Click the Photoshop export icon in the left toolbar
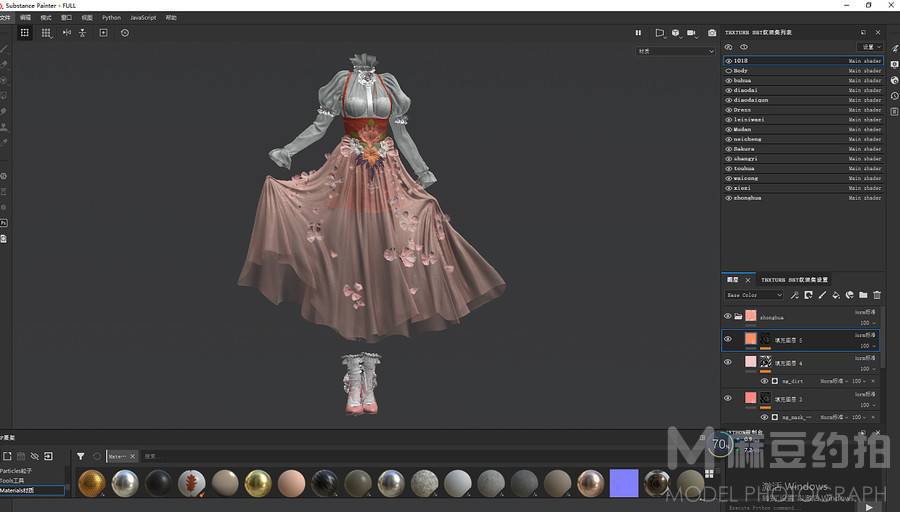 coord(3,223)
